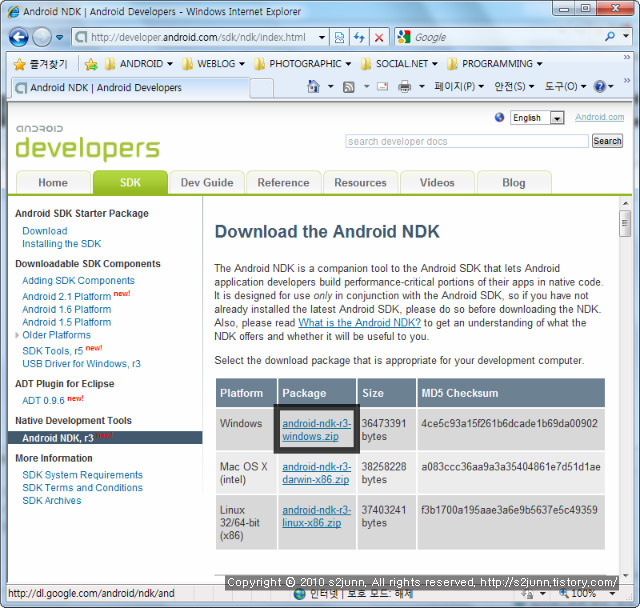Open the Reference tab

pos(283,182)
